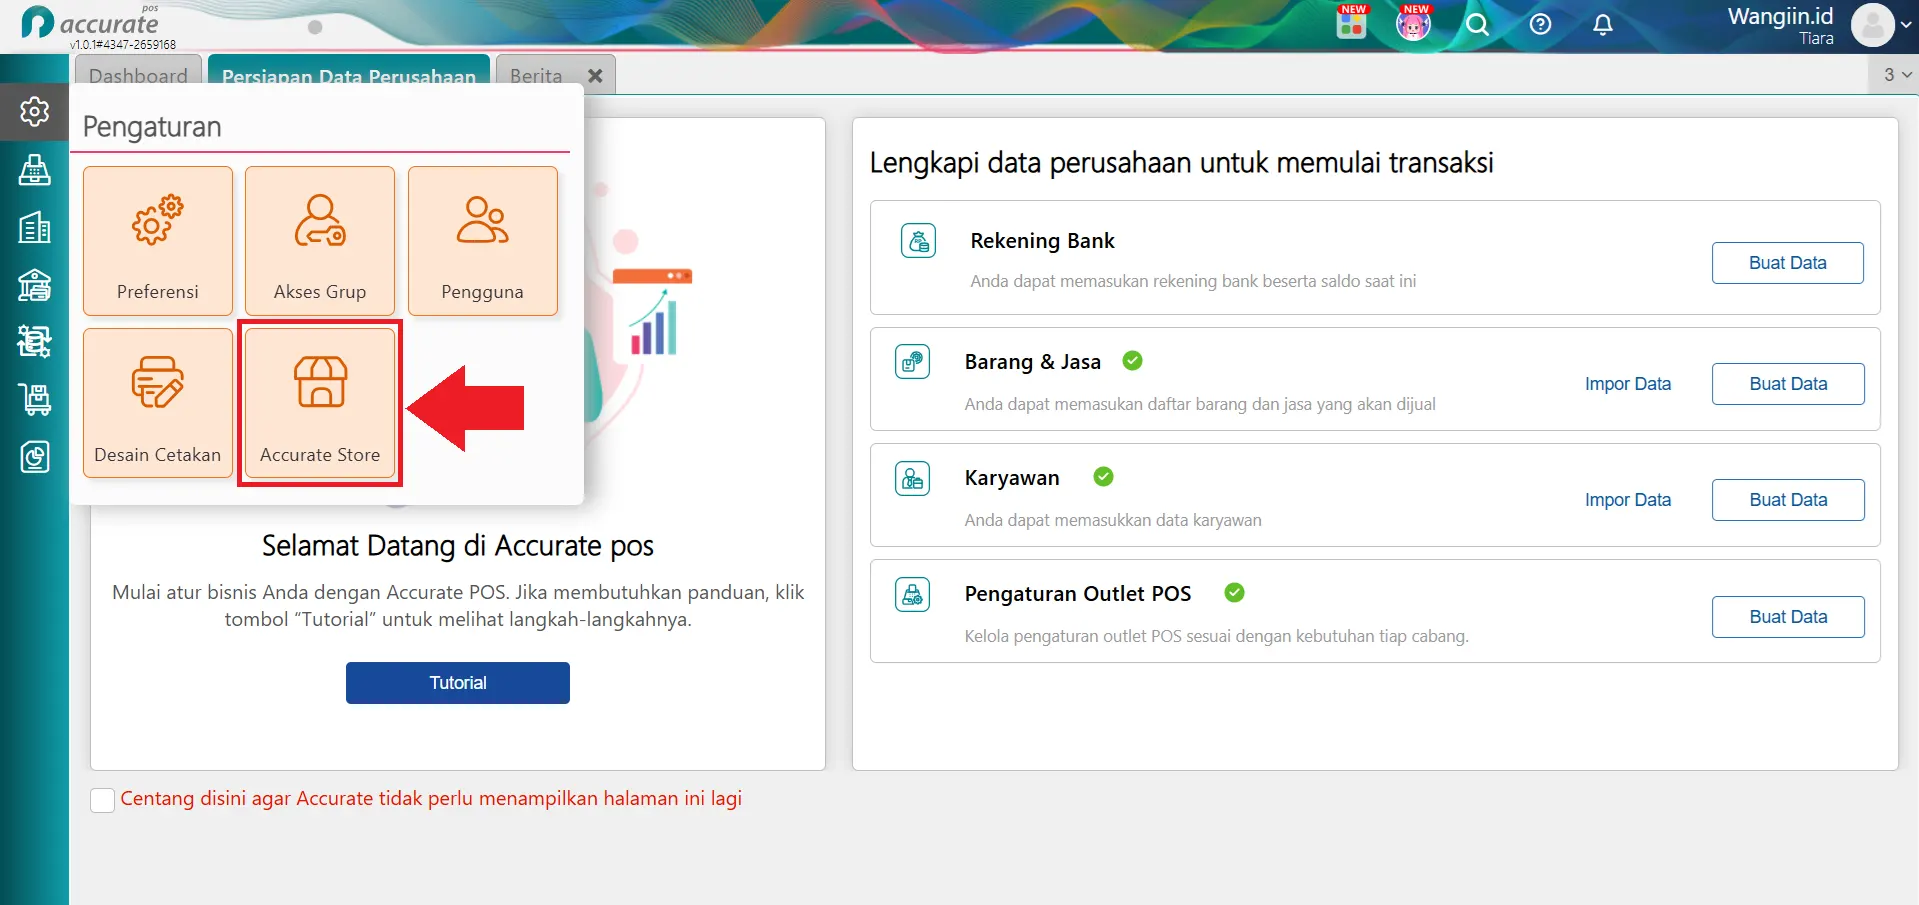Open the notifications bell
This screenshot has height=905, width=1919.
(x=1602, y=25)
